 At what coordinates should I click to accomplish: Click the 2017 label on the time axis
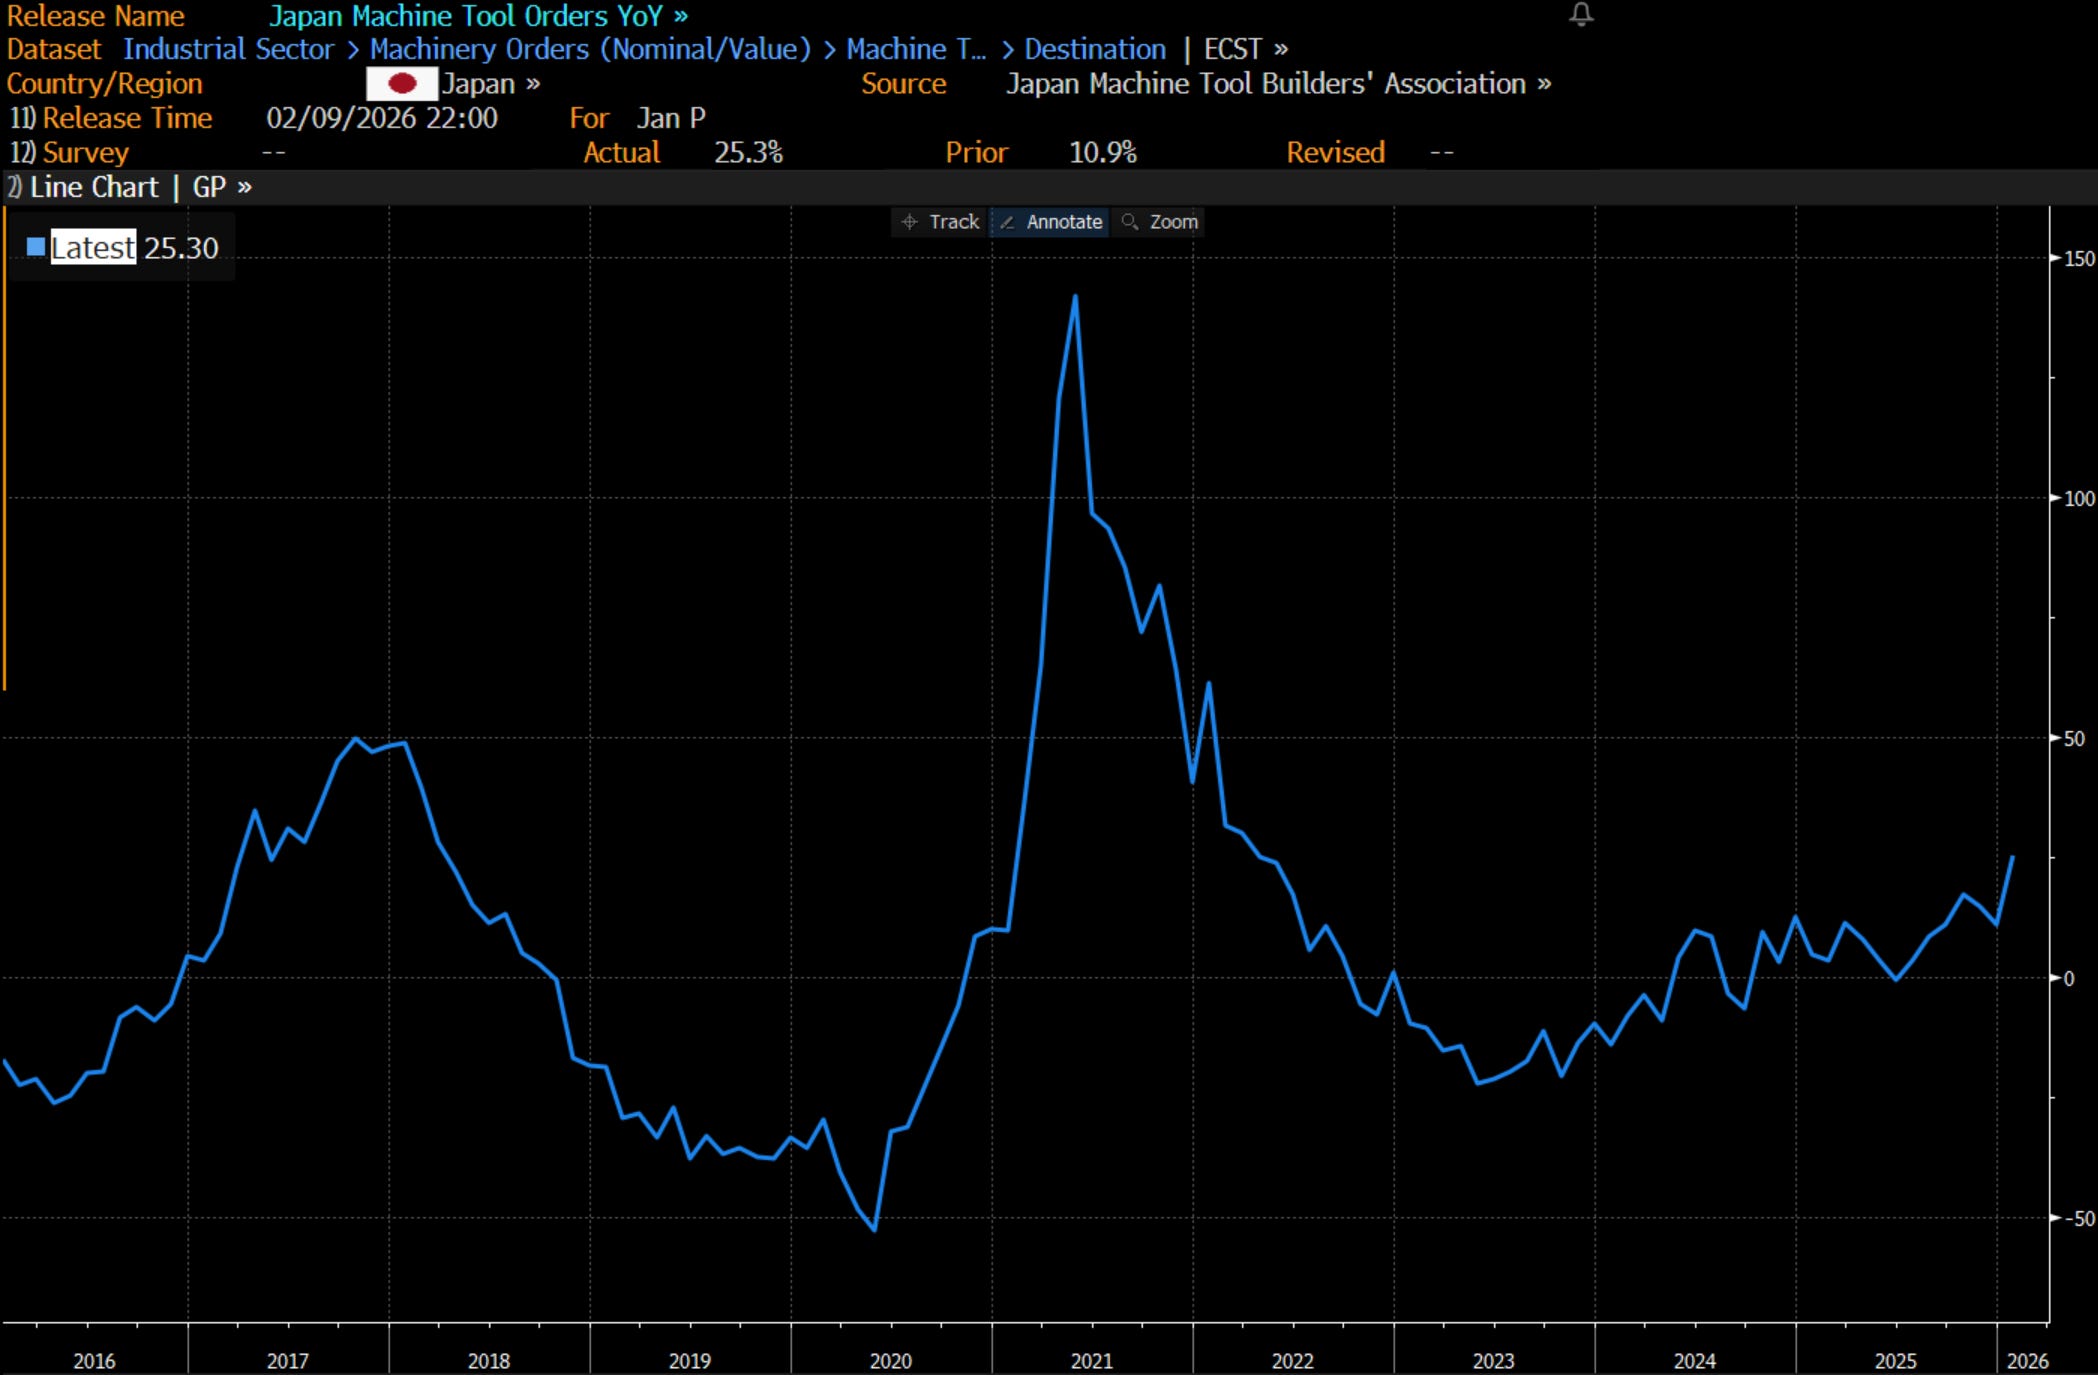coord(287,1361)
